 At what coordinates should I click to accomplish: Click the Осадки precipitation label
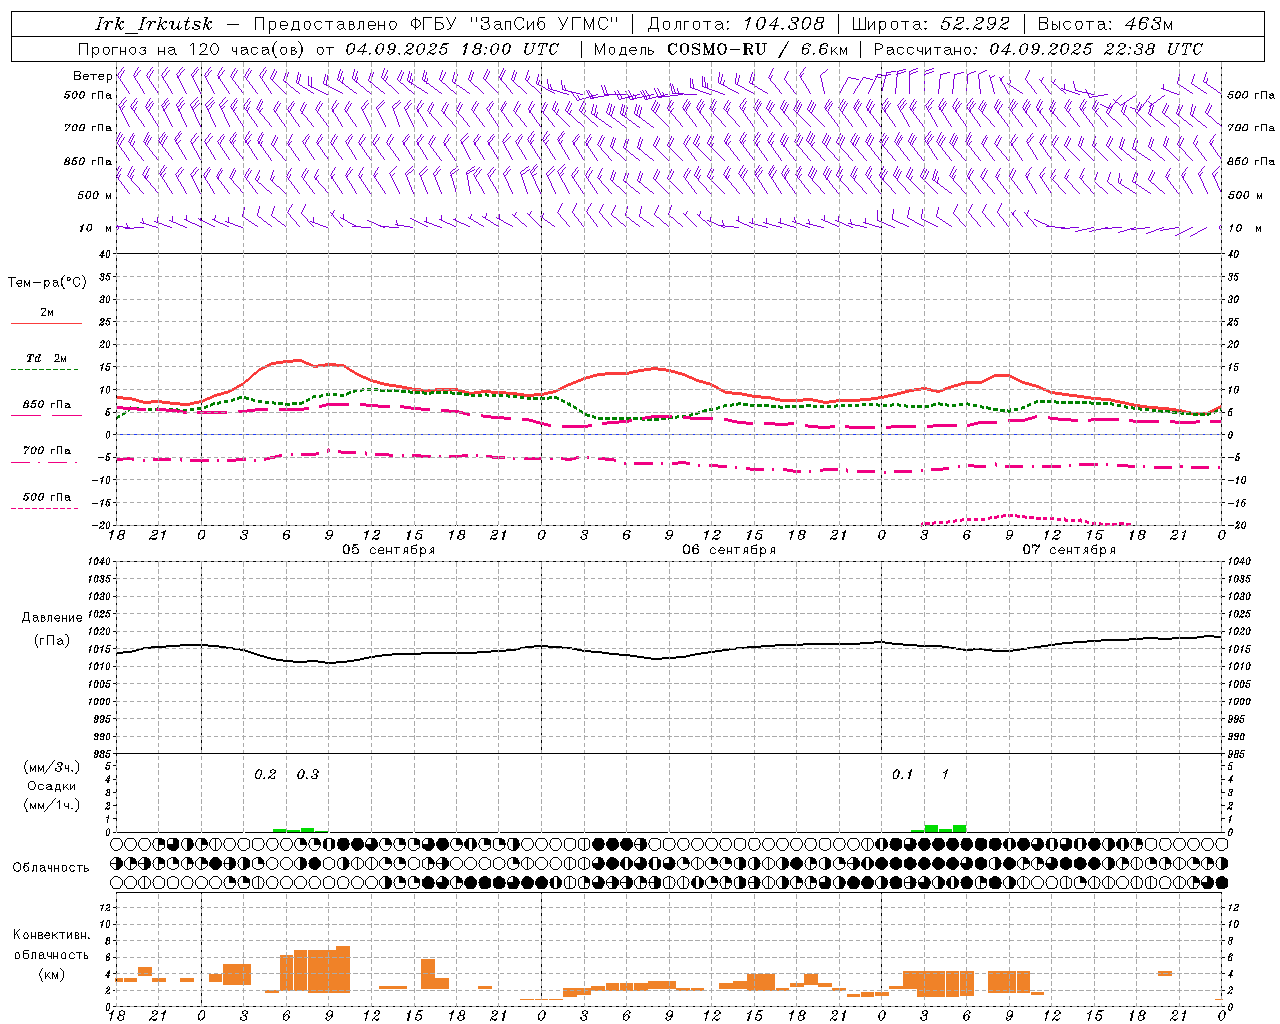[52, 786]
